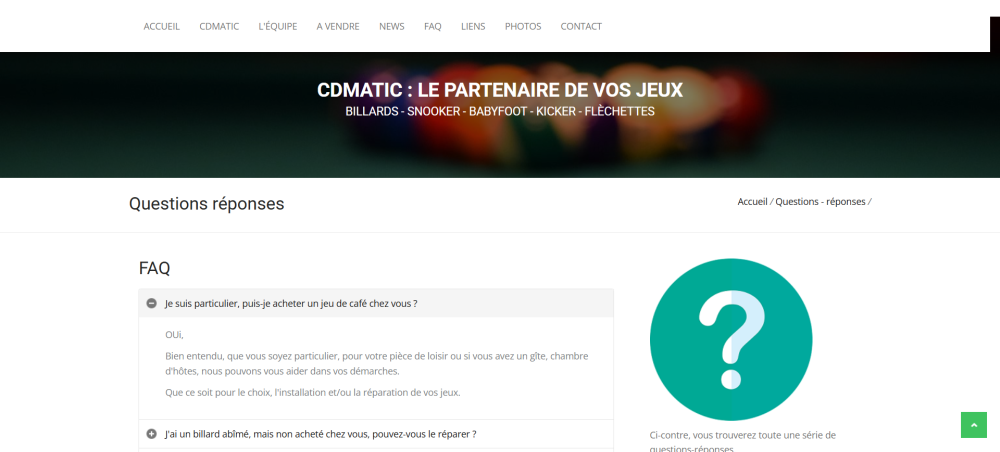Open the CONTACT page
This screenshot has width=1000, height=452.
click(x=581, y=26)
